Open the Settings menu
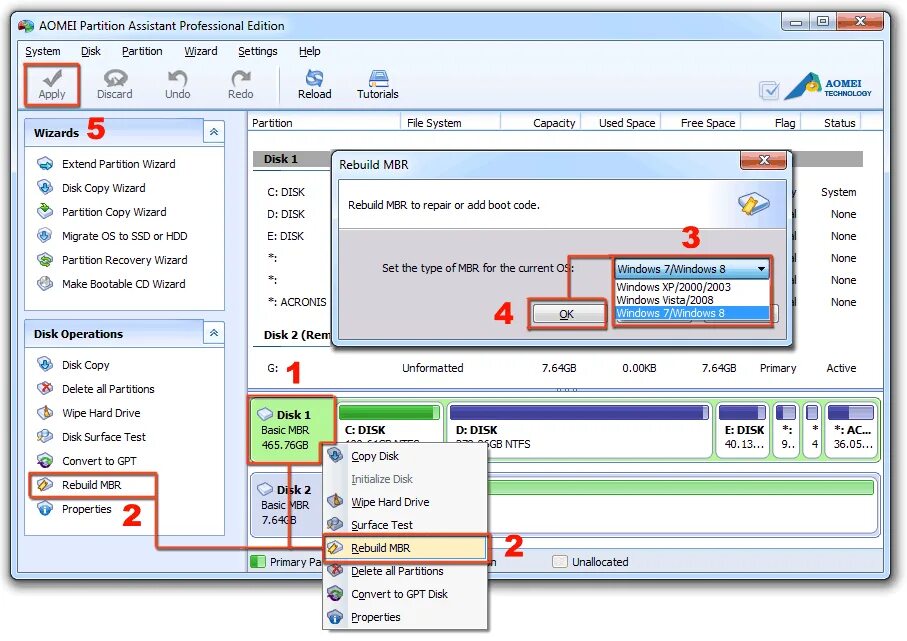The height and width of the screenshot is (641, 907). point(257,51)
